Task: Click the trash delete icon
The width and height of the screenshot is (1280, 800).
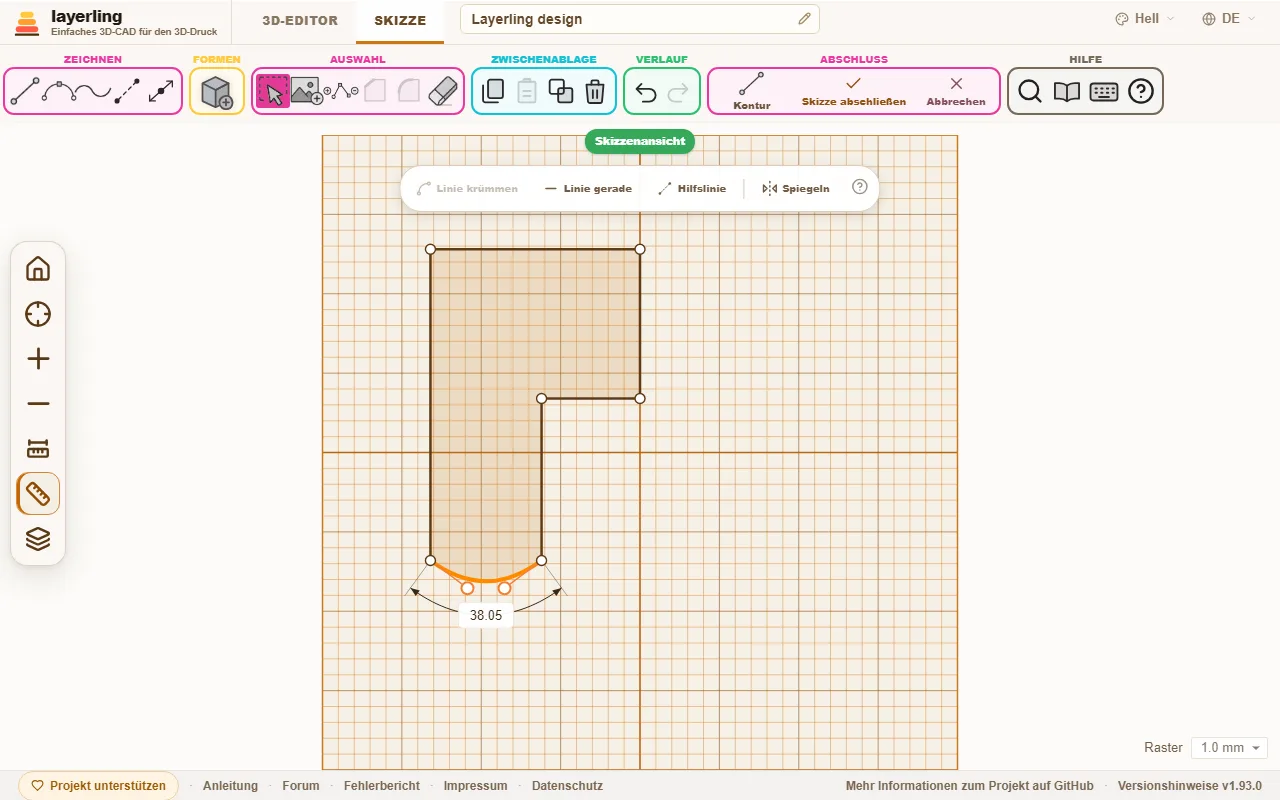Action: click(595, 92)
